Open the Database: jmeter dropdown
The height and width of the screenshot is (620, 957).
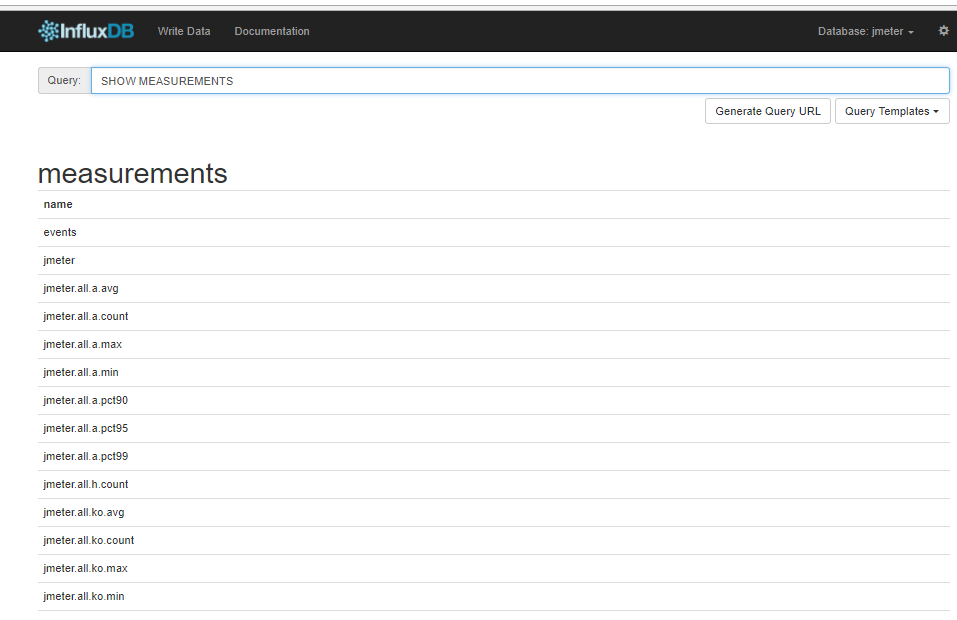865,31
